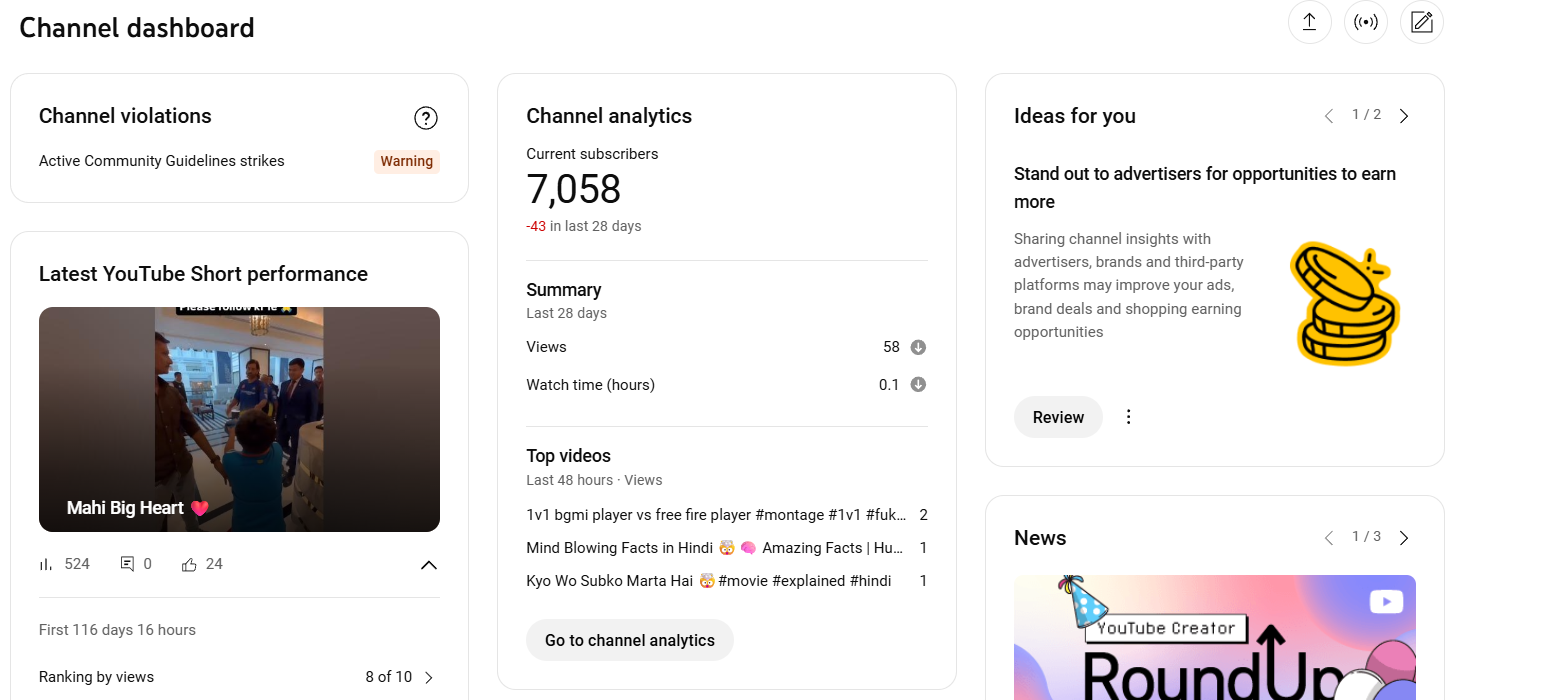Image resolution: width=1550 pixels, height=700 pixels.
Task: Open Channel violations help question mark
Action: coord(426,119)
